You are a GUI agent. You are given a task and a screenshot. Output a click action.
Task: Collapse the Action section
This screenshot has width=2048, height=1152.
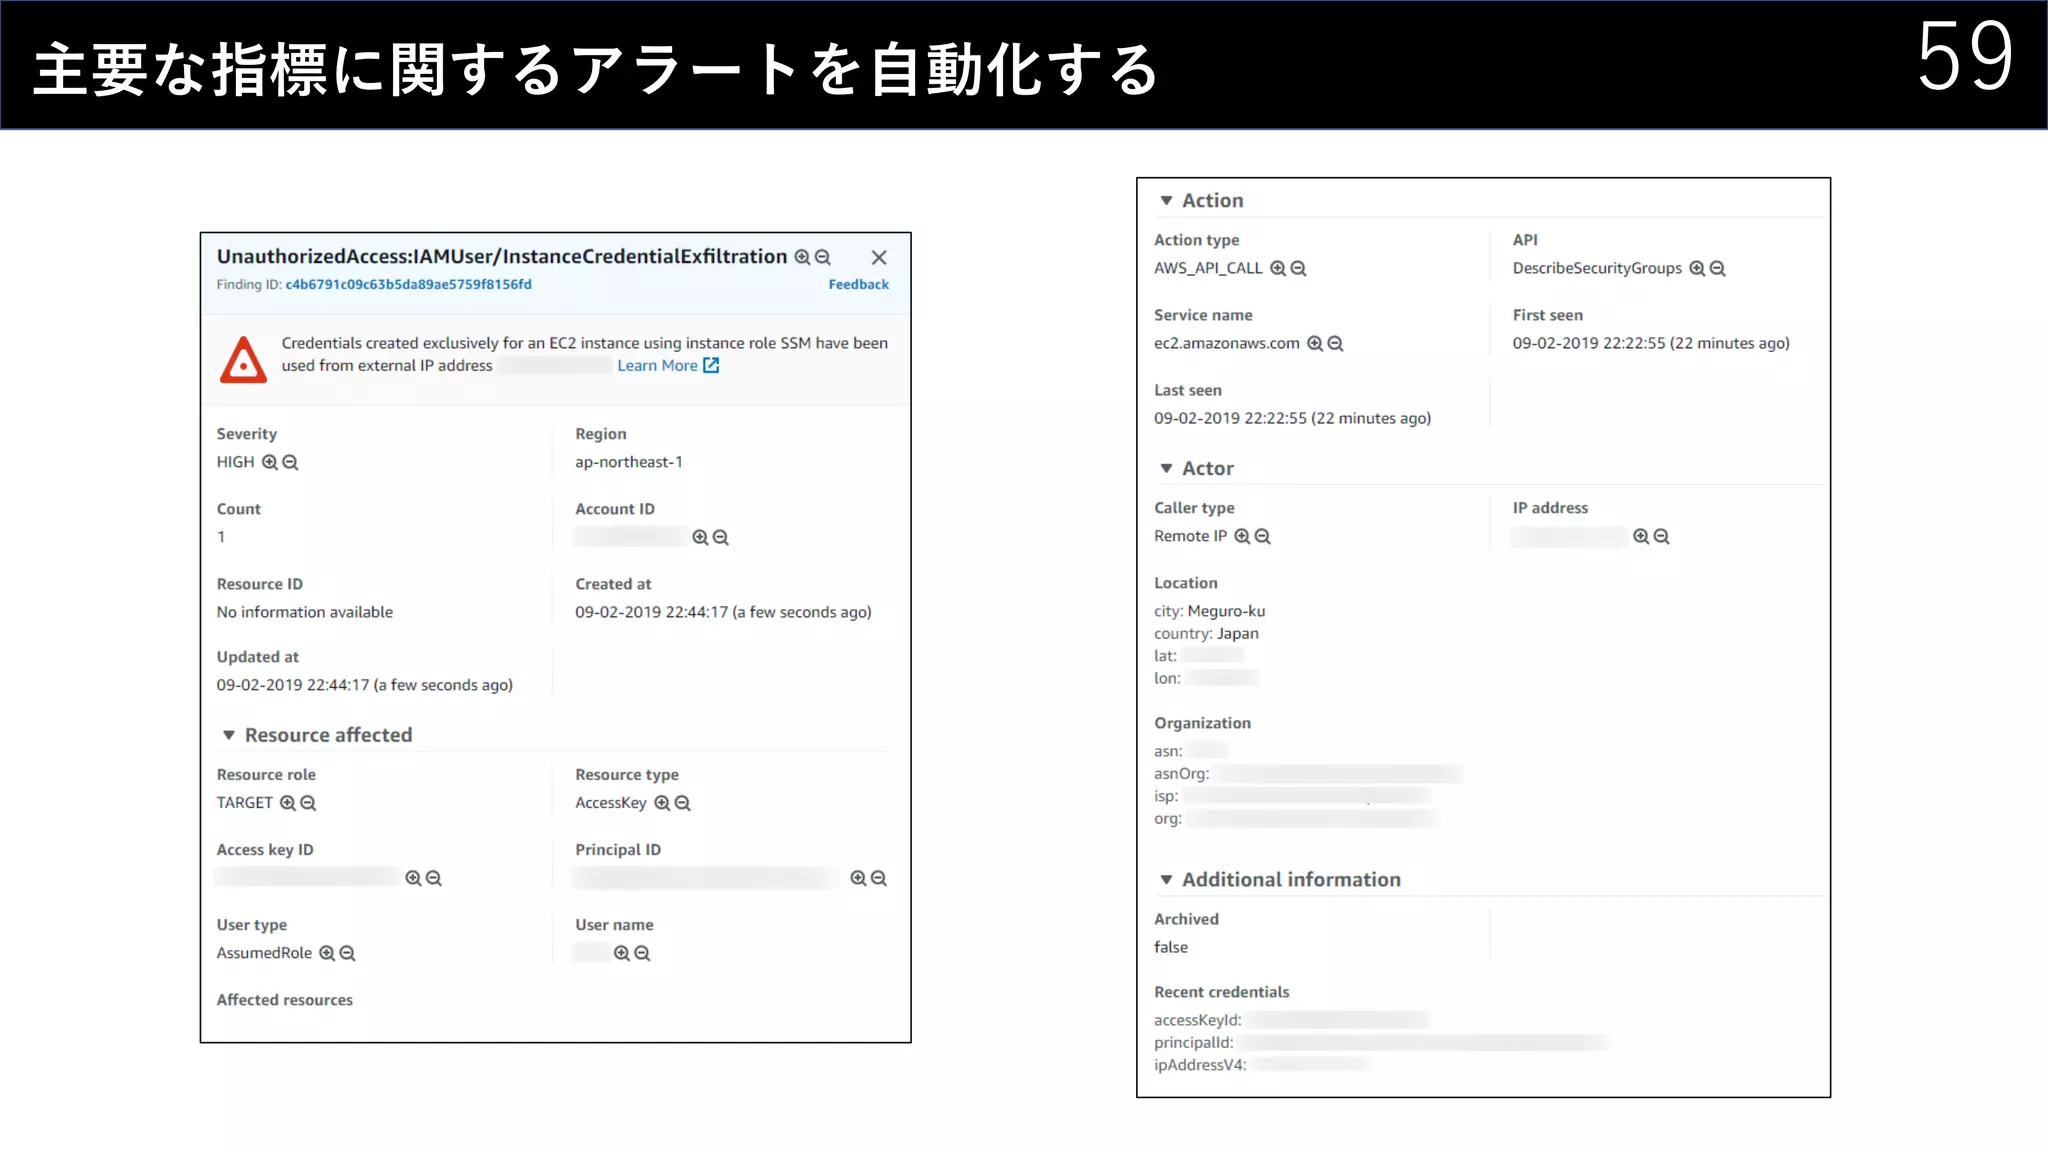pos(1166,200)
